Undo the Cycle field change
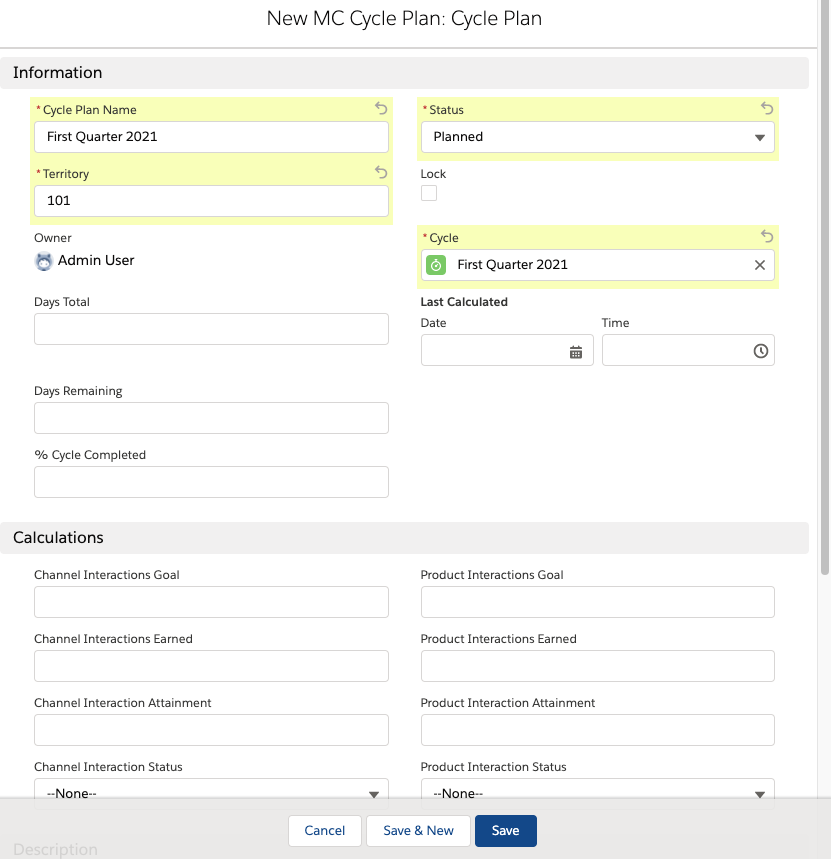The image size is (831, 859). 766,237
